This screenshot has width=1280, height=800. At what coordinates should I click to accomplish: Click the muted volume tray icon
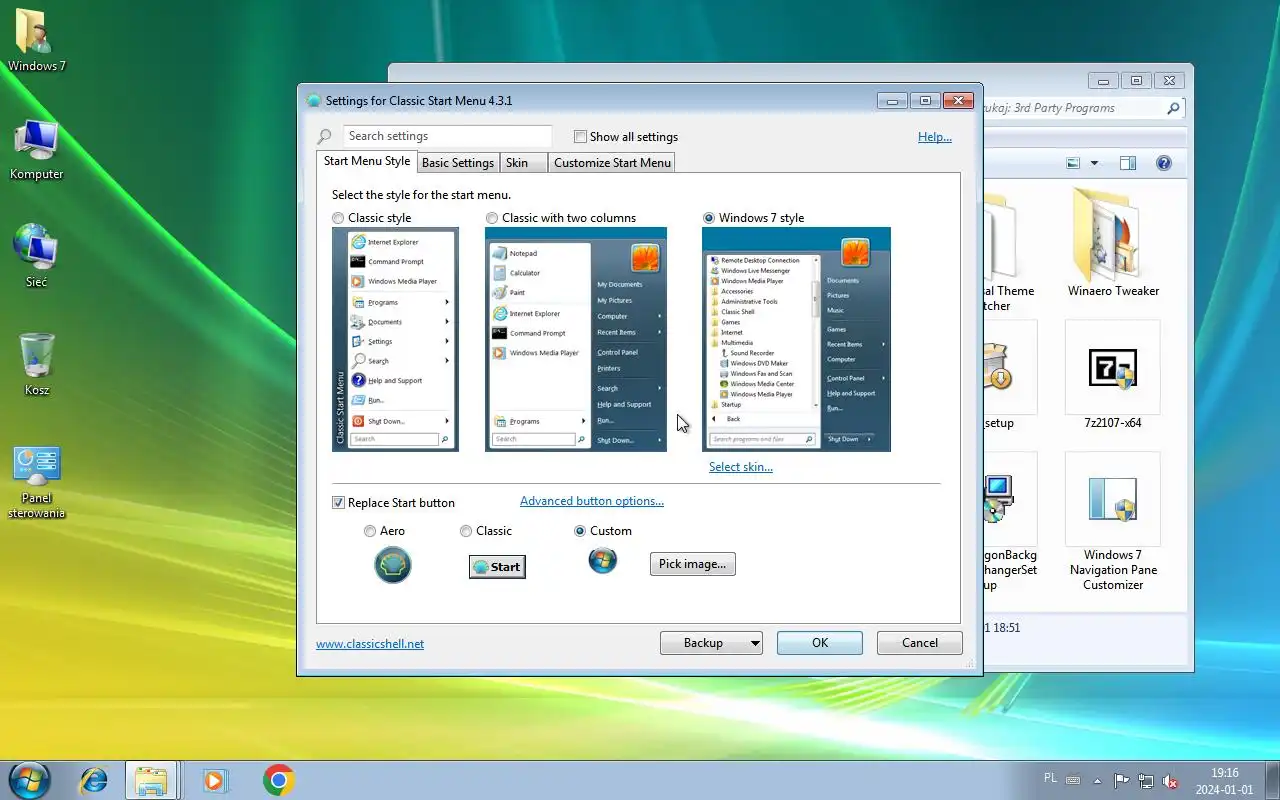point(1170,781)
